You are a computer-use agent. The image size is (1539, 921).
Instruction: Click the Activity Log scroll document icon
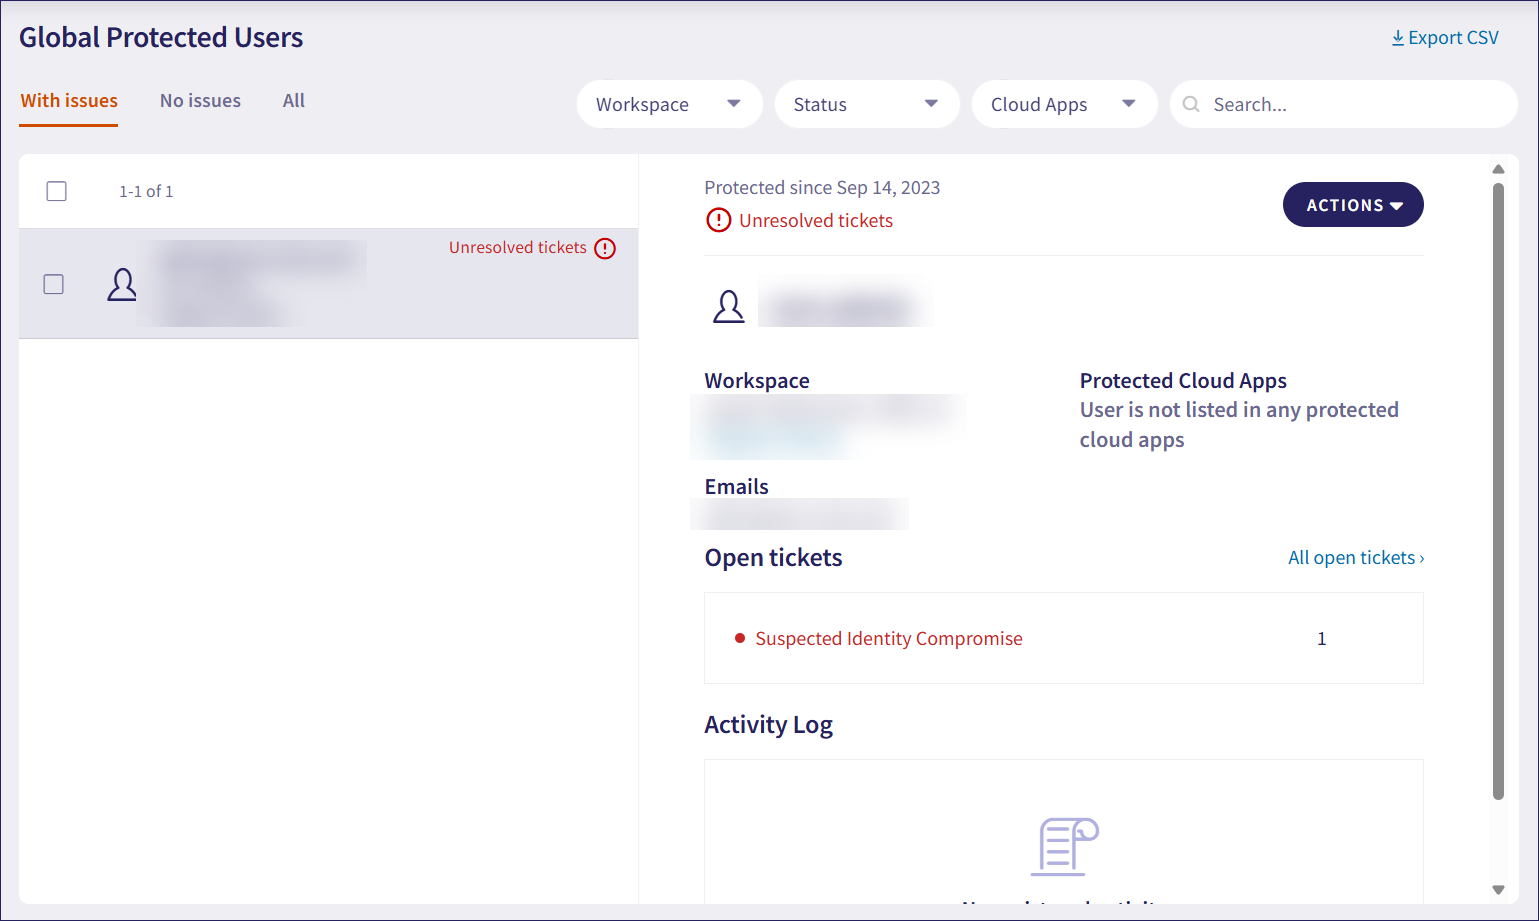[x=1064, y=846]
